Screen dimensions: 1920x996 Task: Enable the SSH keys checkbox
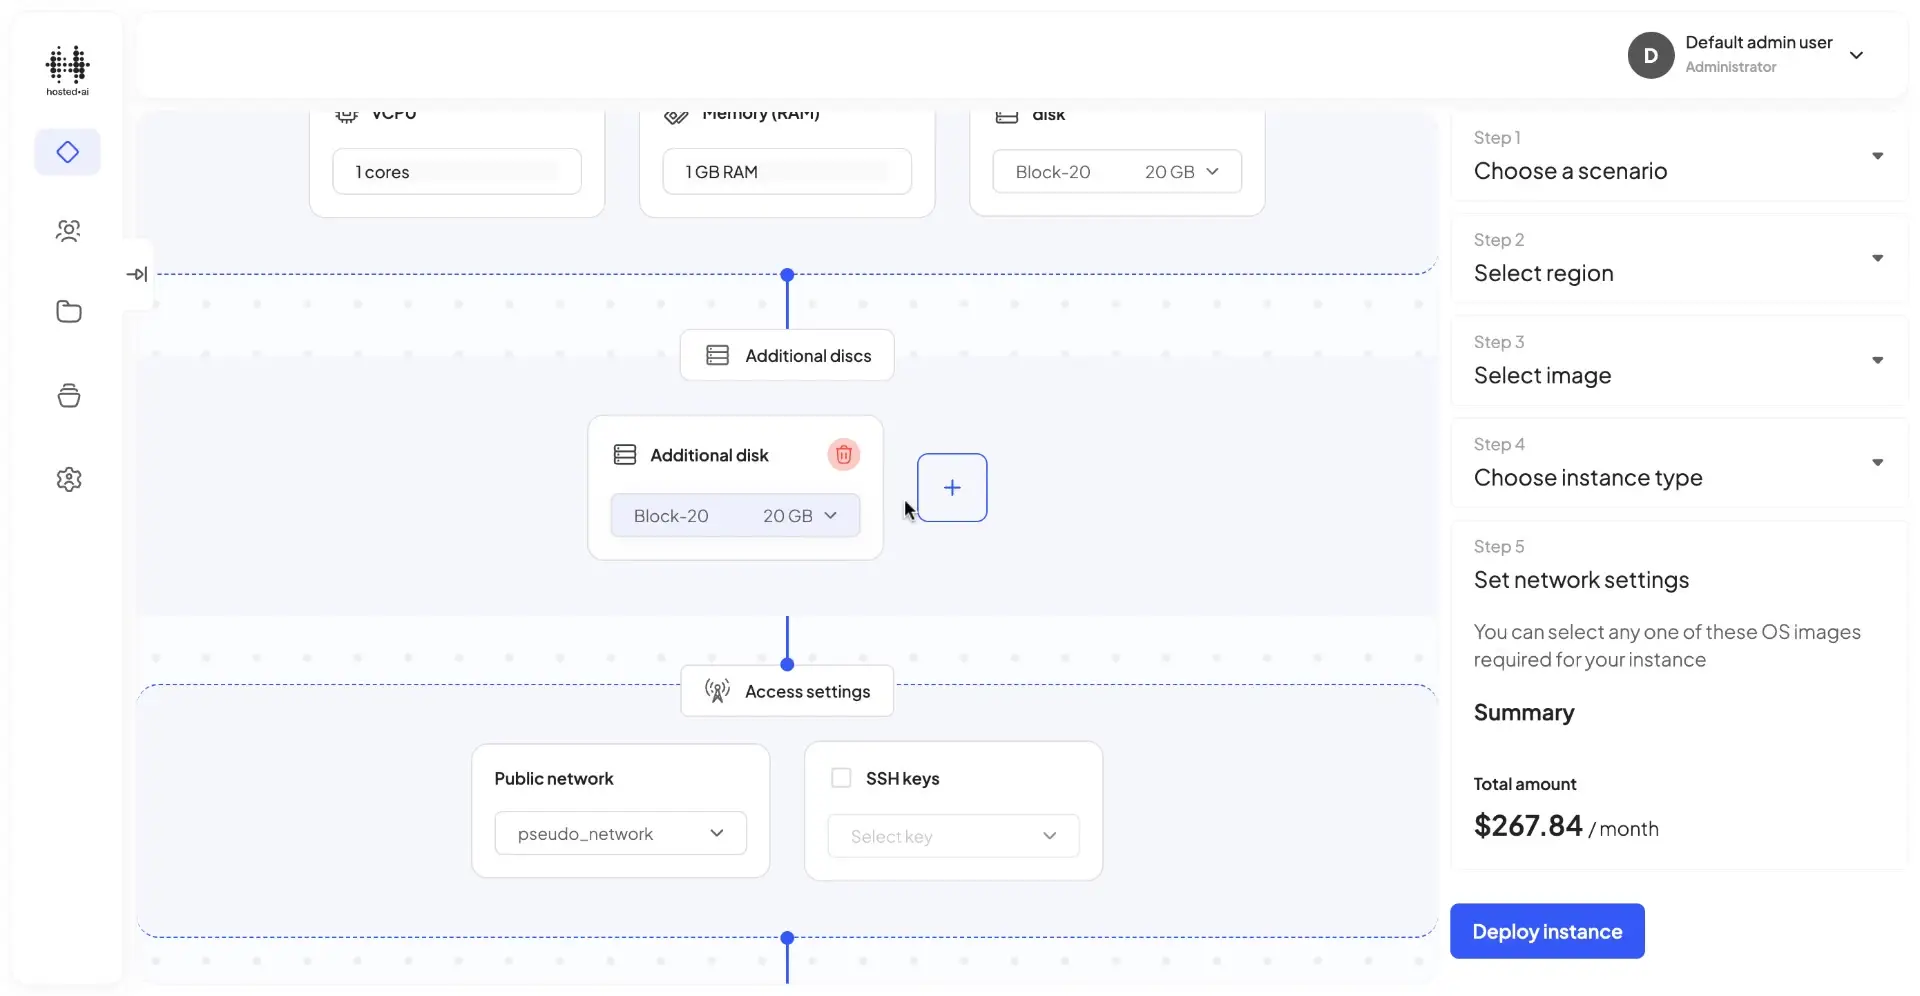[x=840, y=777]
